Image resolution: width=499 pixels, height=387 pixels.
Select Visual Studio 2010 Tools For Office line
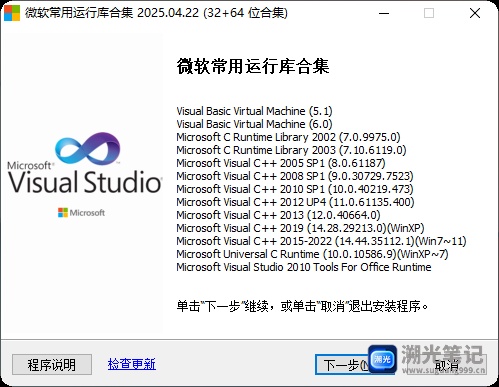click(x=304, y=267)
